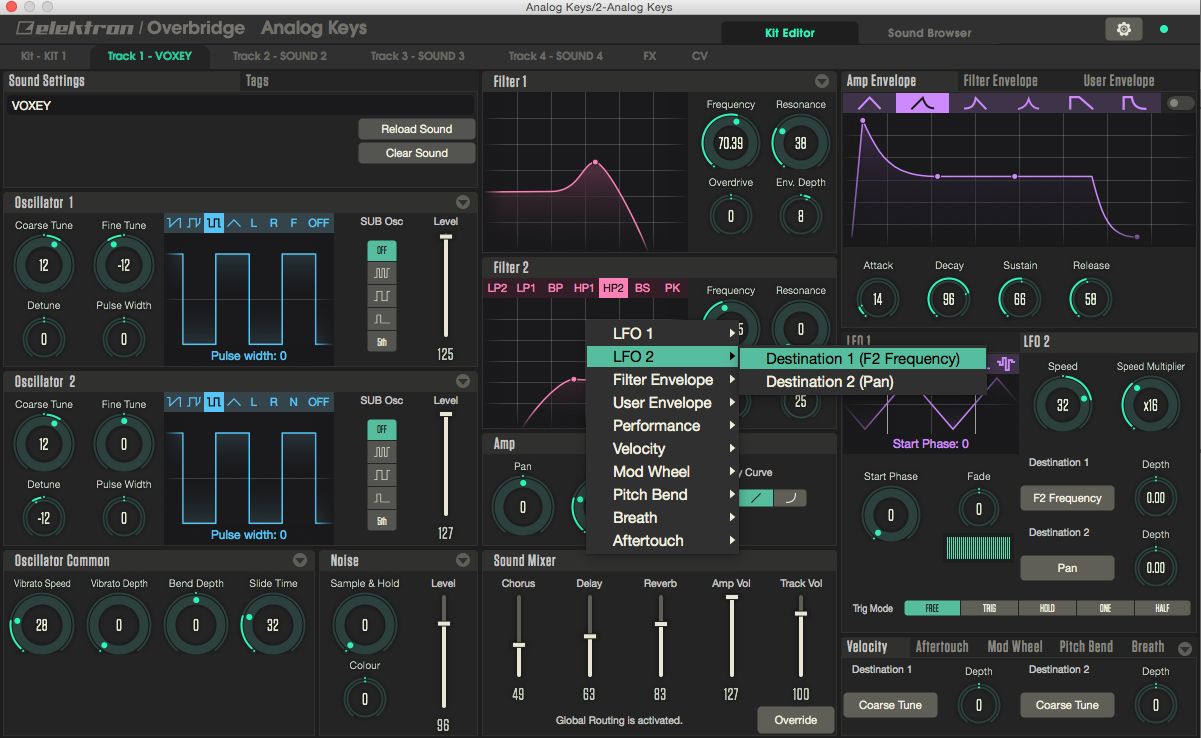
Task: Choose the first Amp Envelope shape icon
Action: tap(869, 103)
